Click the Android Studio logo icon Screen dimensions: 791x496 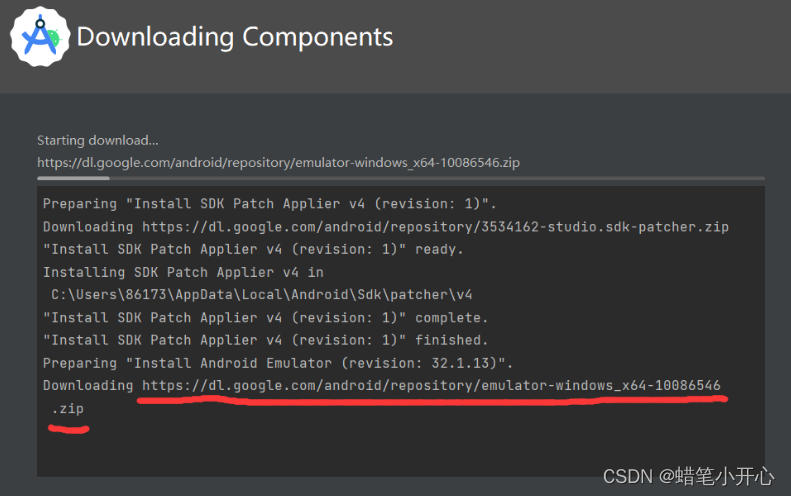40,36
